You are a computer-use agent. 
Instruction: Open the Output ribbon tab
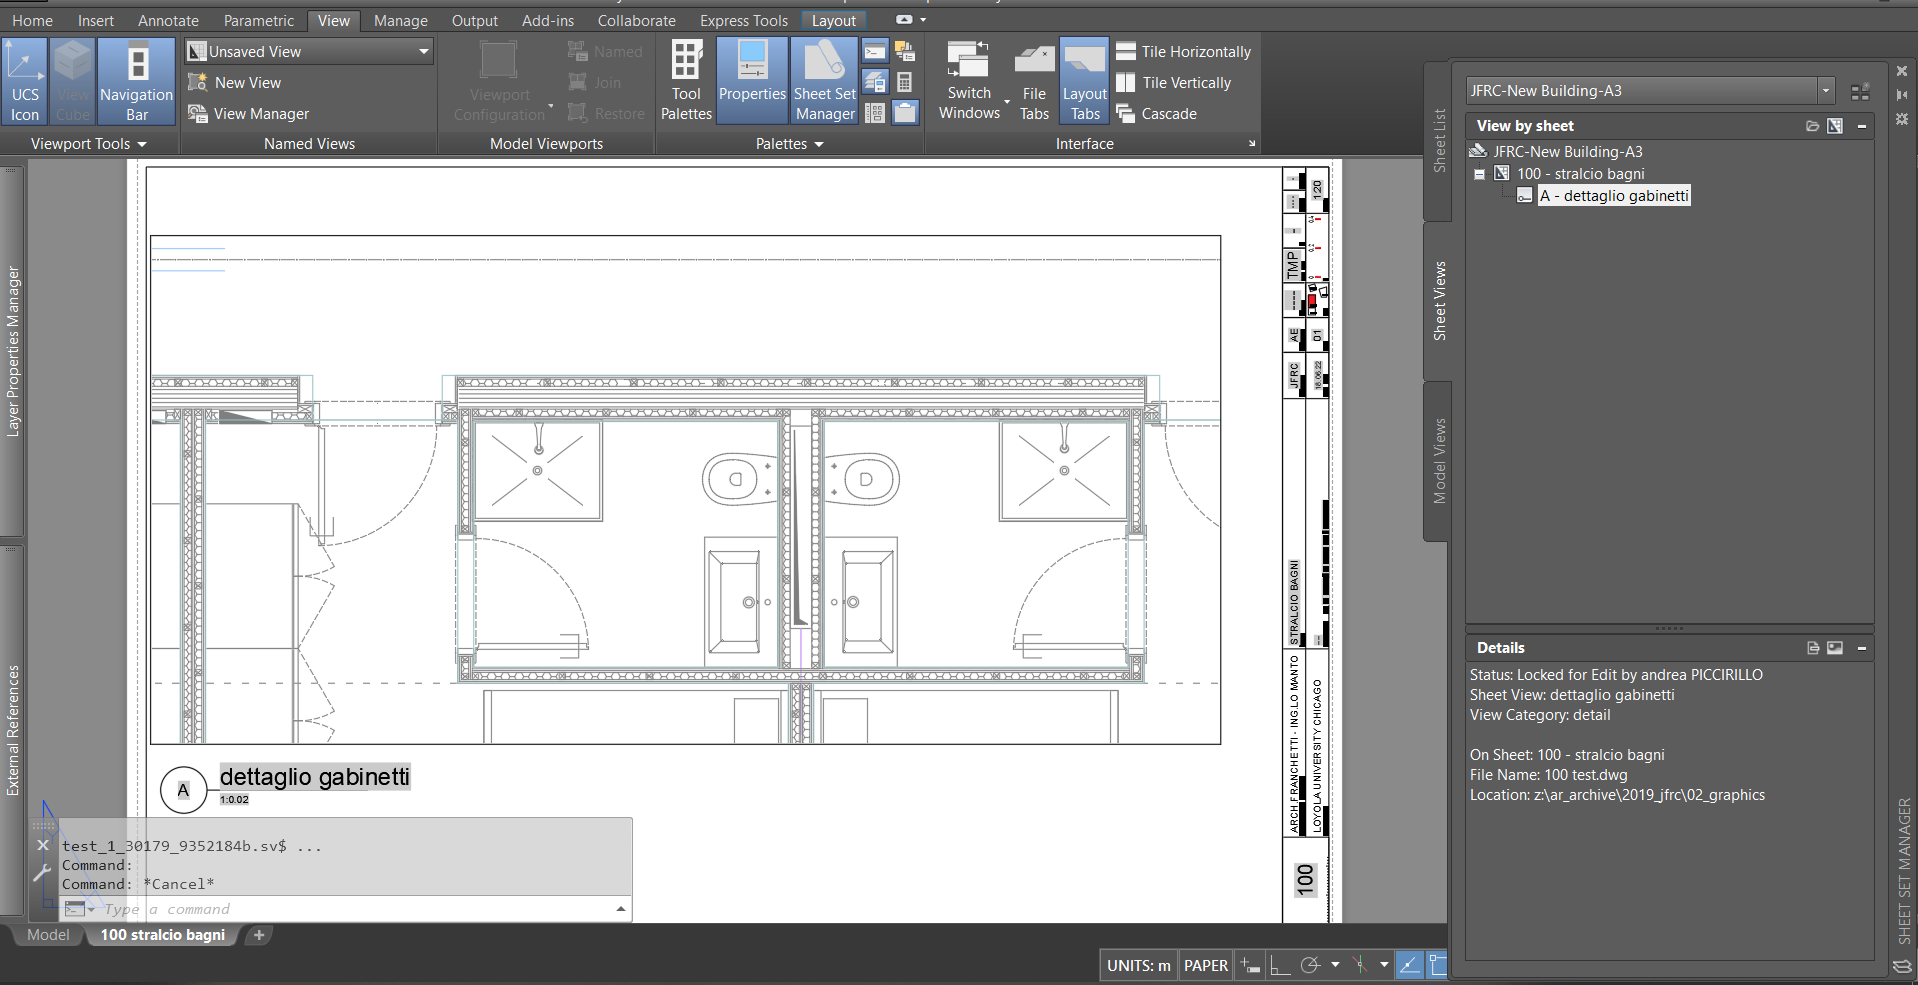click(x=475, y=20)
